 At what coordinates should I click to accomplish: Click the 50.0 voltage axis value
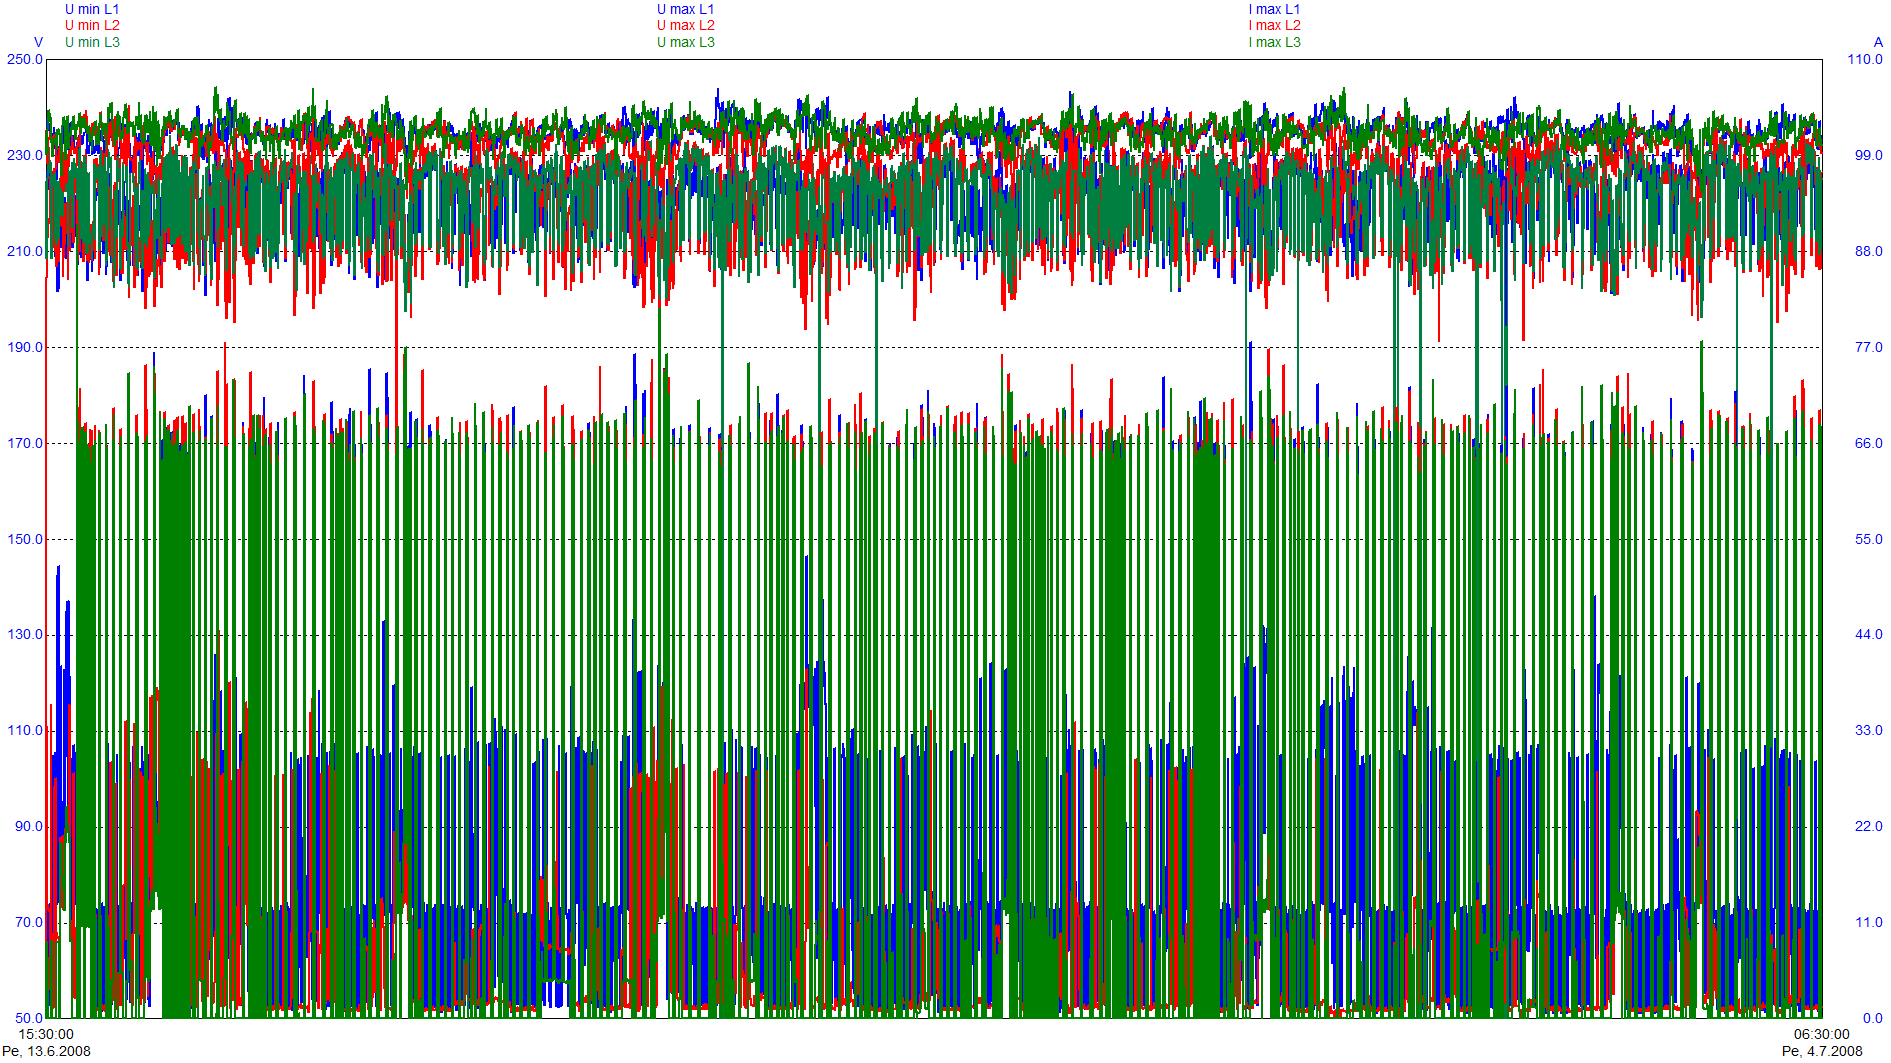coord(29,1018)
